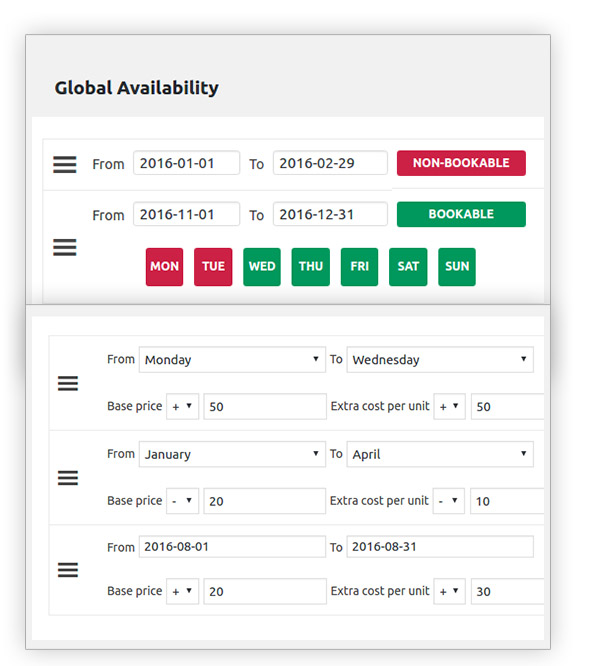The width and height of the screenshot is (600, 666).
Task: Click the To date field 2016-12-31
Action: (x=330, y=214)
